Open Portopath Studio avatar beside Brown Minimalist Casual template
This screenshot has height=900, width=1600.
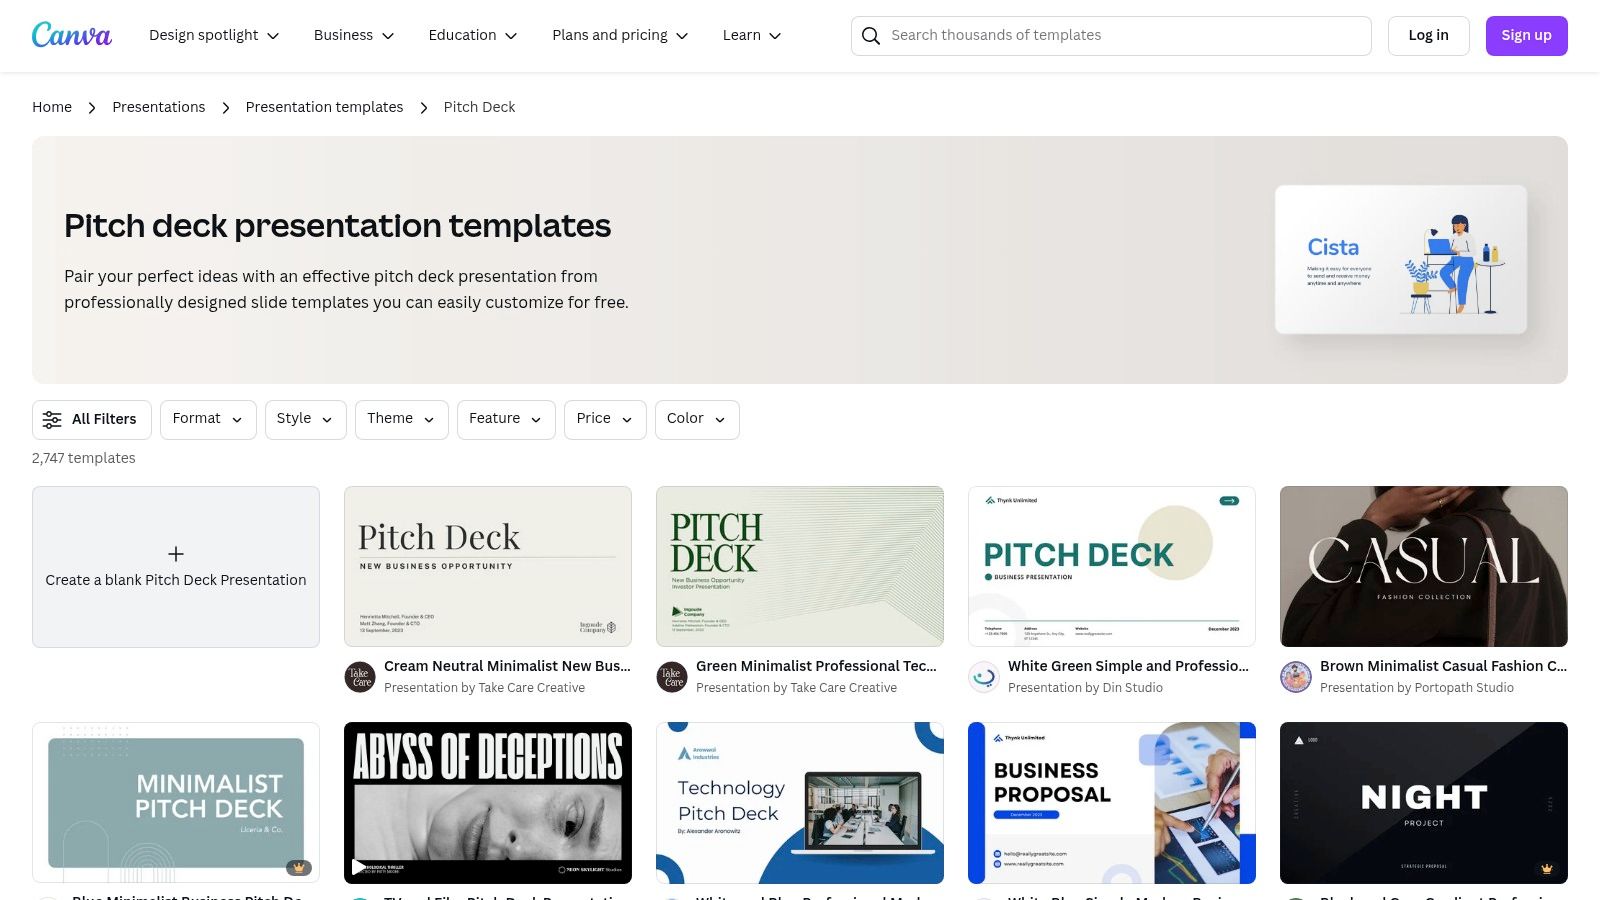point(1296,677)
